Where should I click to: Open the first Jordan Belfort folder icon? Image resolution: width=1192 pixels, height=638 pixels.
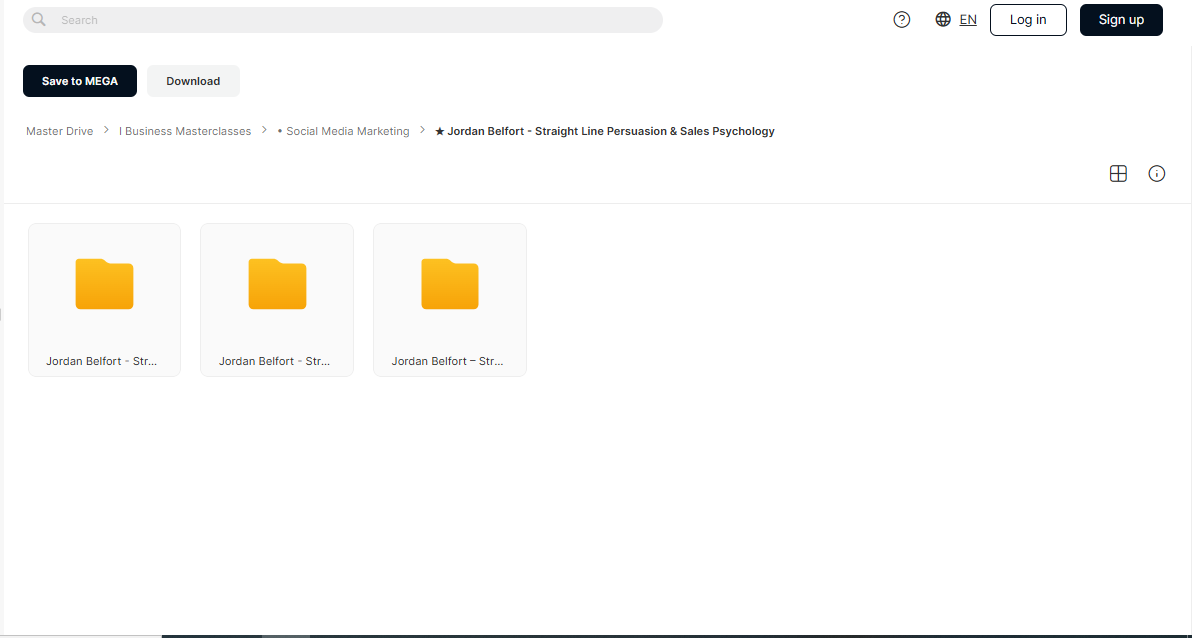coord(104,284)
